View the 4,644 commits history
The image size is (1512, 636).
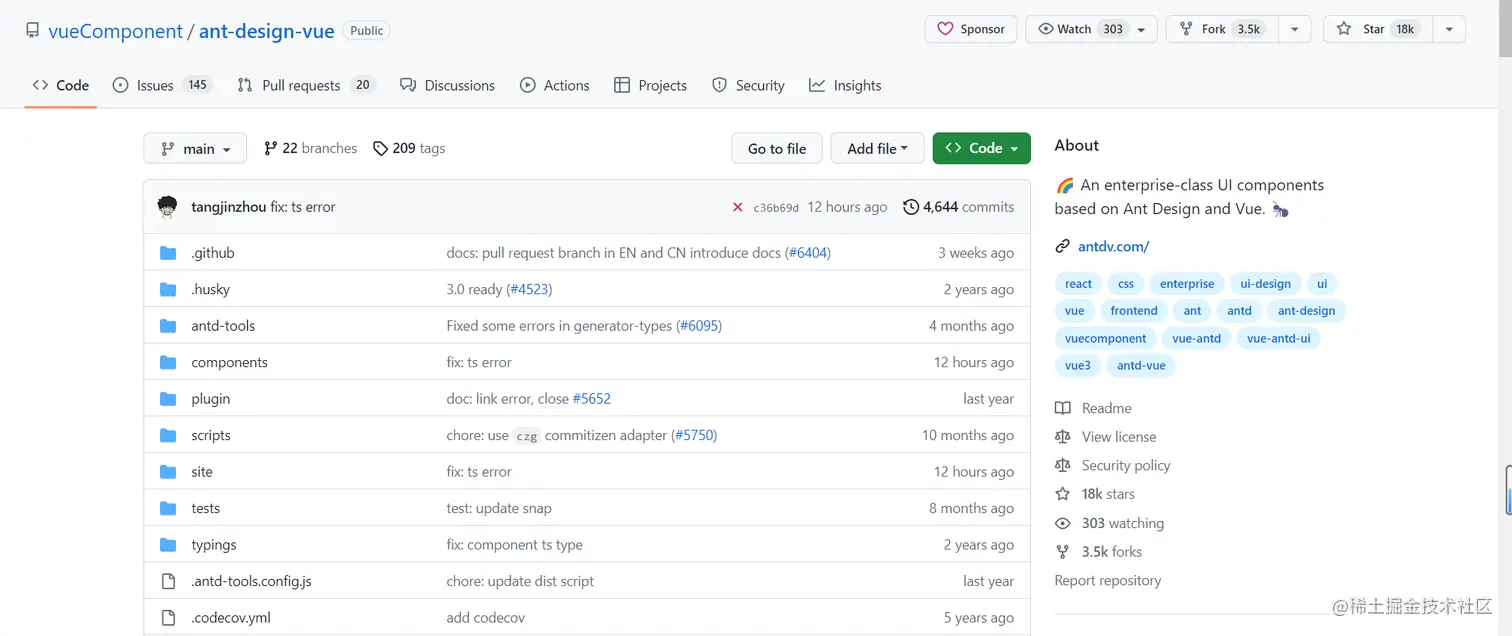point(958,207)
